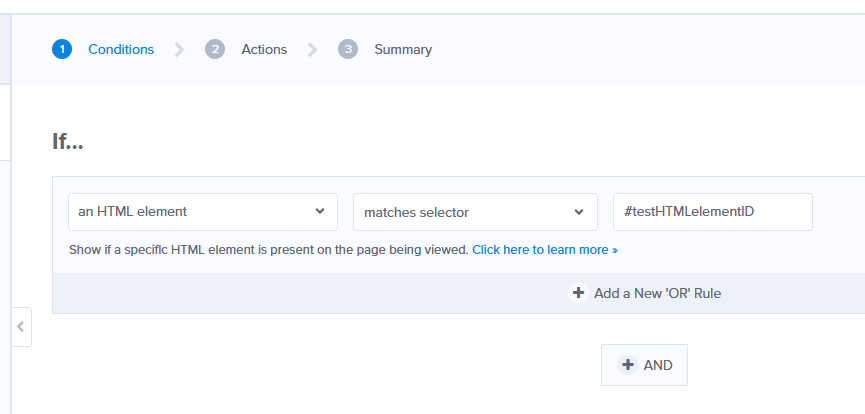
Task: Click the plus icon beside 'OR' Rule
Action: [578, 293]
